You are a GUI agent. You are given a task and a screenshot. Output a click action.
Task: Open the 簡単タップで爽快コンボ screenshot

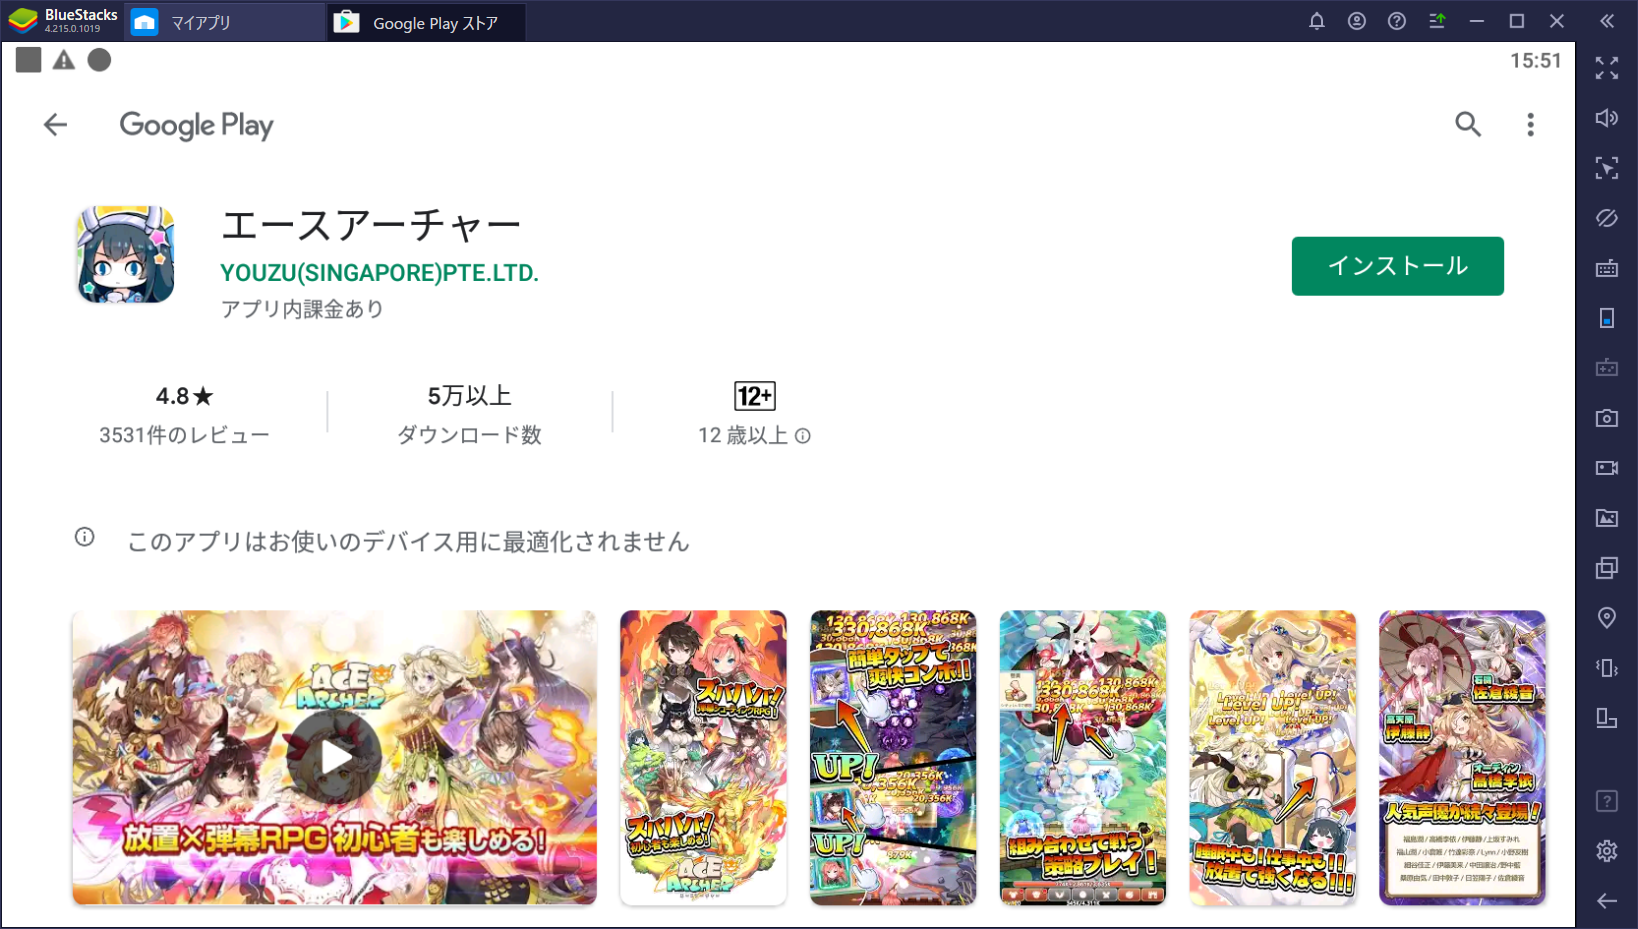point(892,758)
